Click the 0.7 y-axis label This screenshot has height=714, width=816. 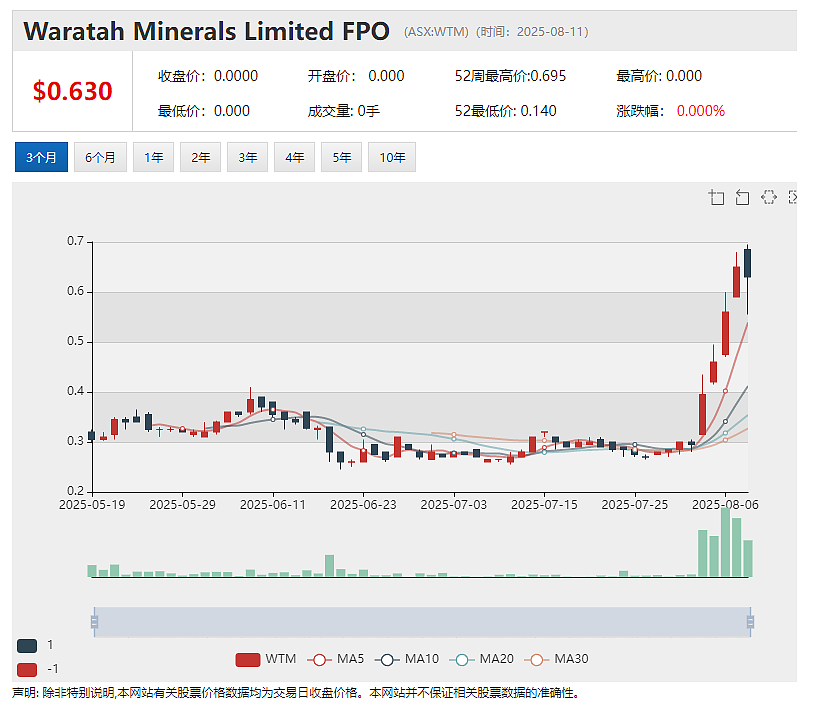75,241
